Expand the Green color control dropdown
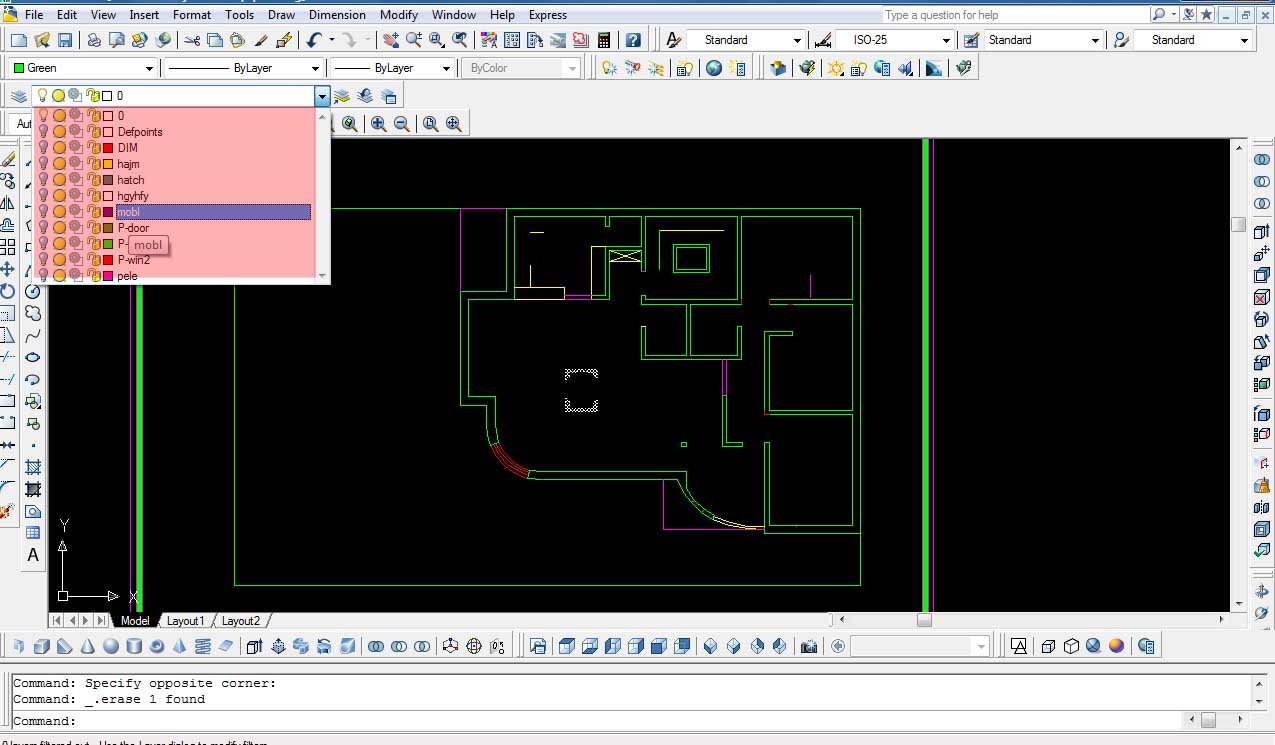1275x745 pixels. [x=149, y=68]
